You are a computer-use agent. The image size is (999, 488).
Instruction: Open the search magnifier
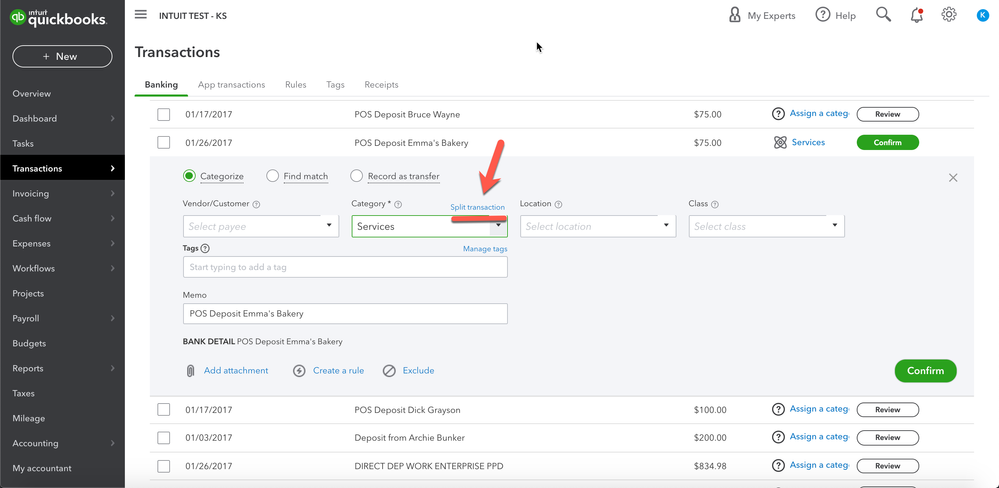coord(883,15)
